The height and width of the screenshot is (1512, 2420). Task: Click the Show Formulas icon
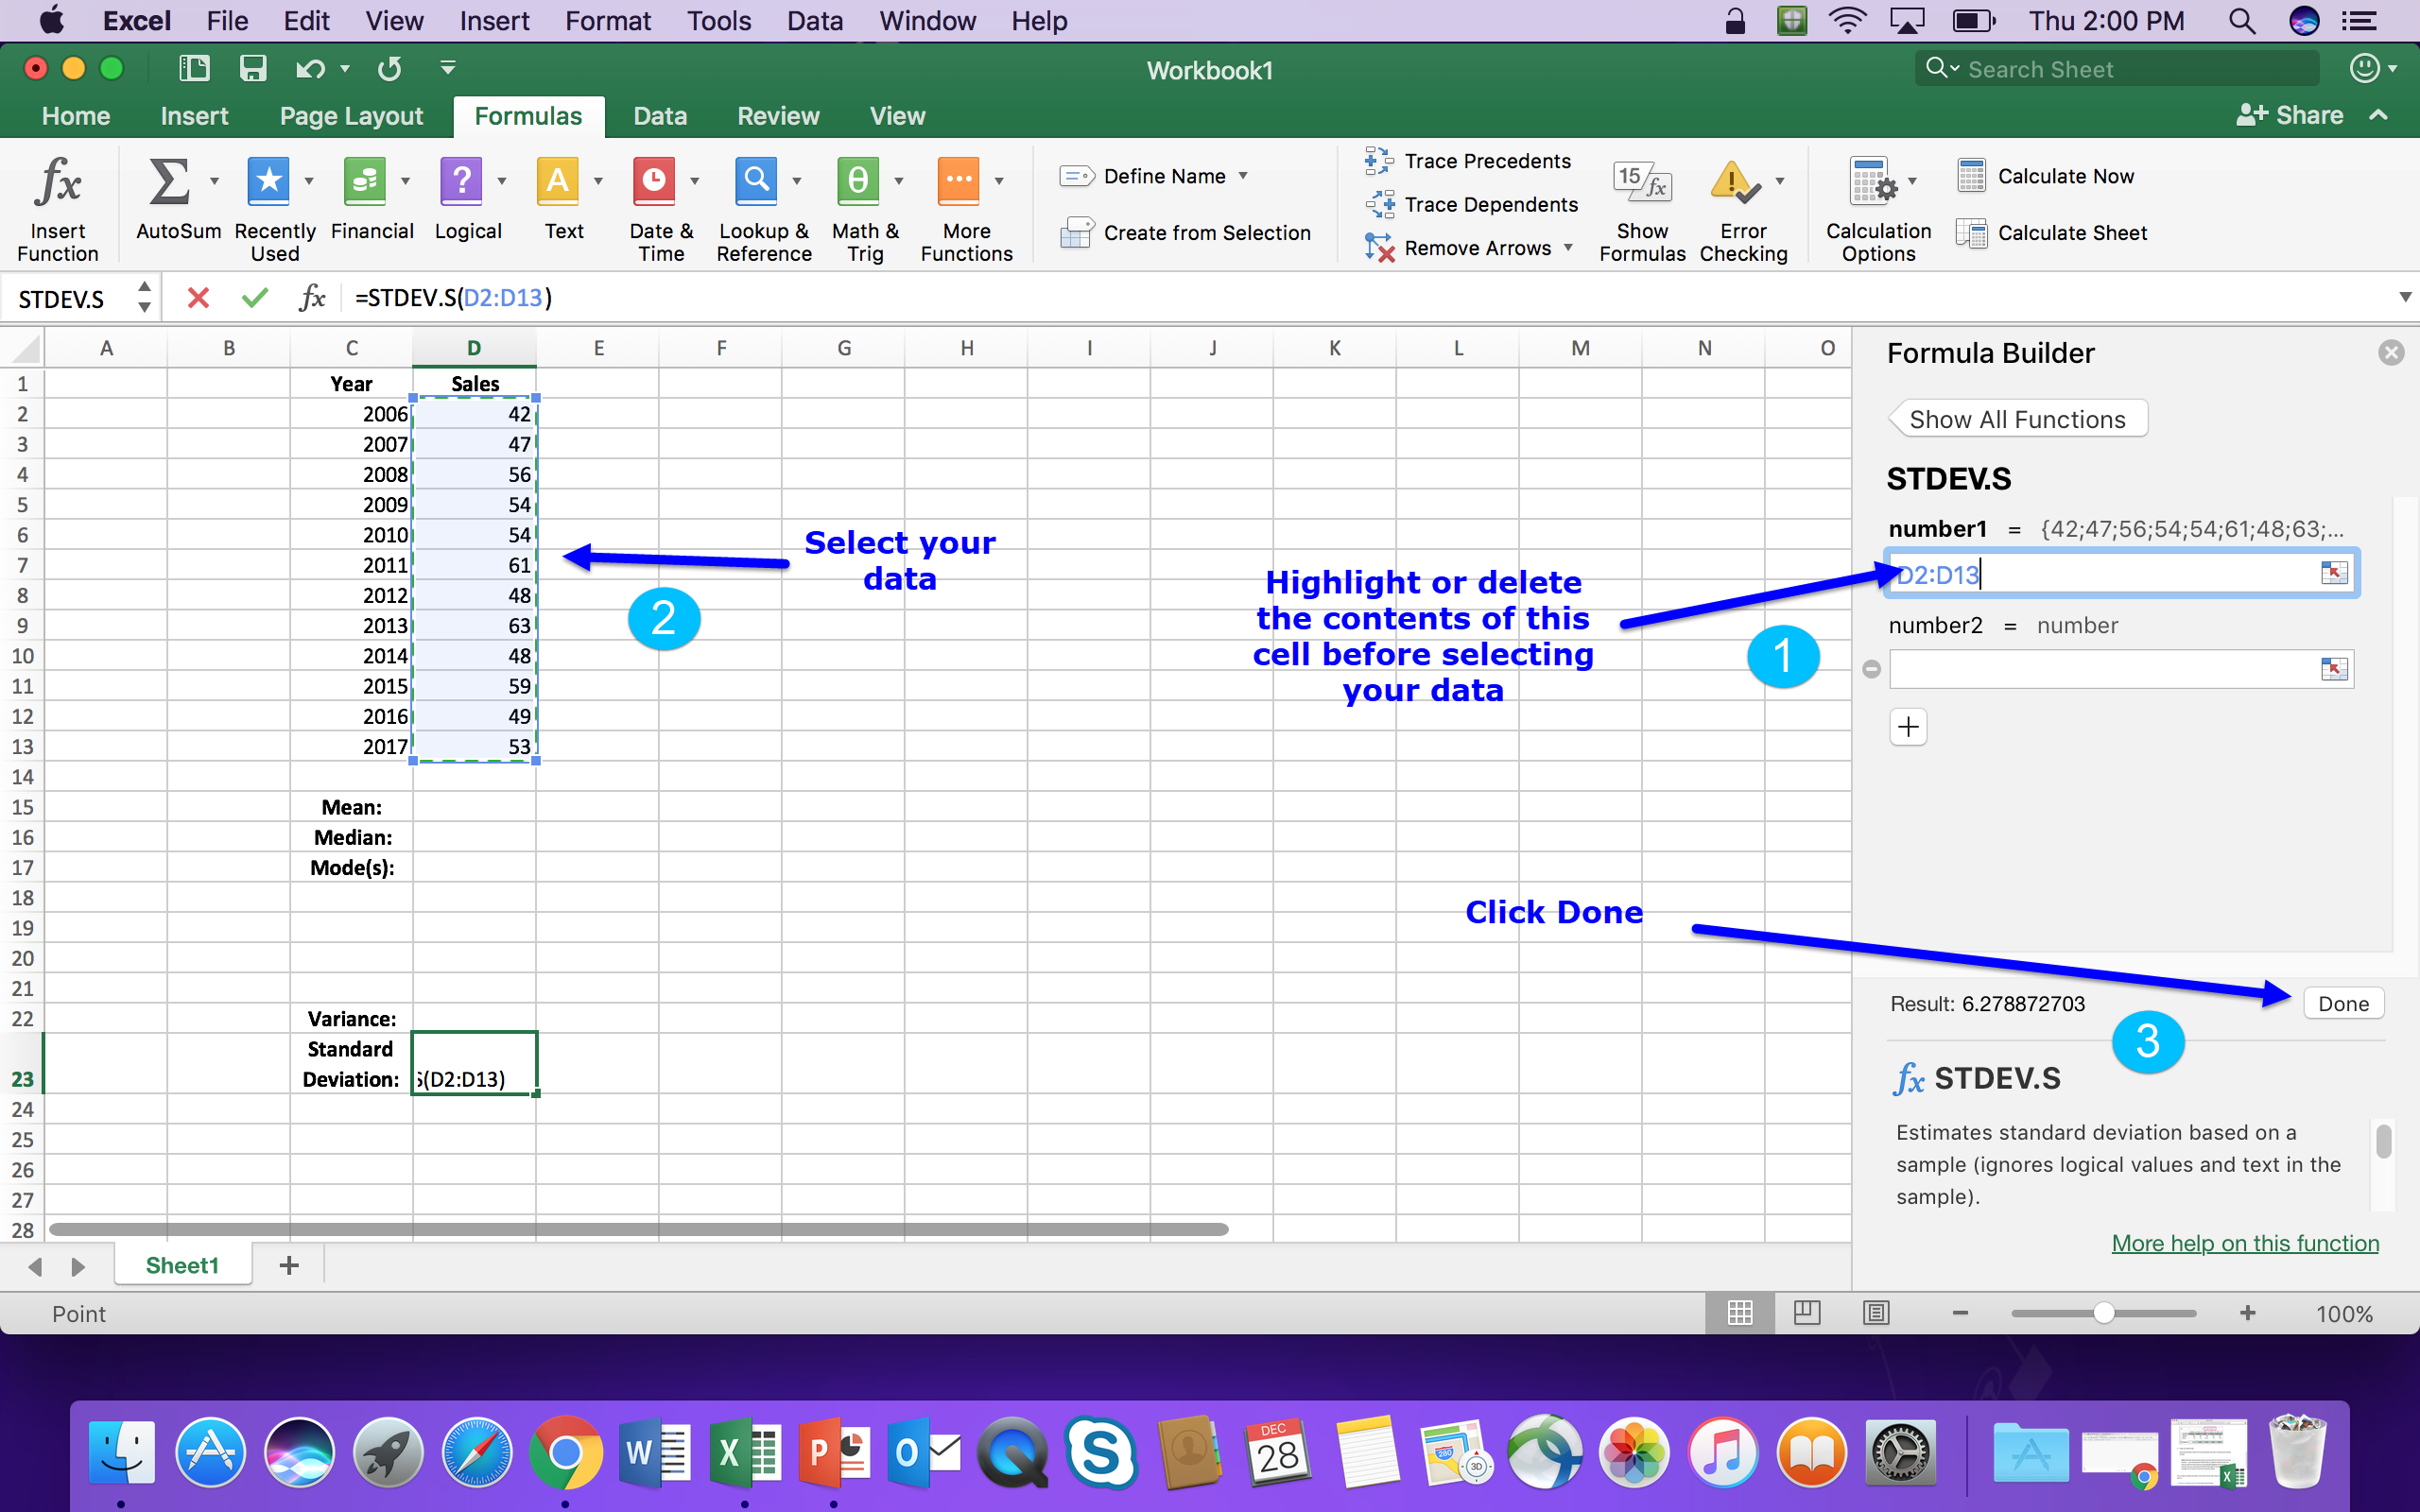click(1641, 183)
